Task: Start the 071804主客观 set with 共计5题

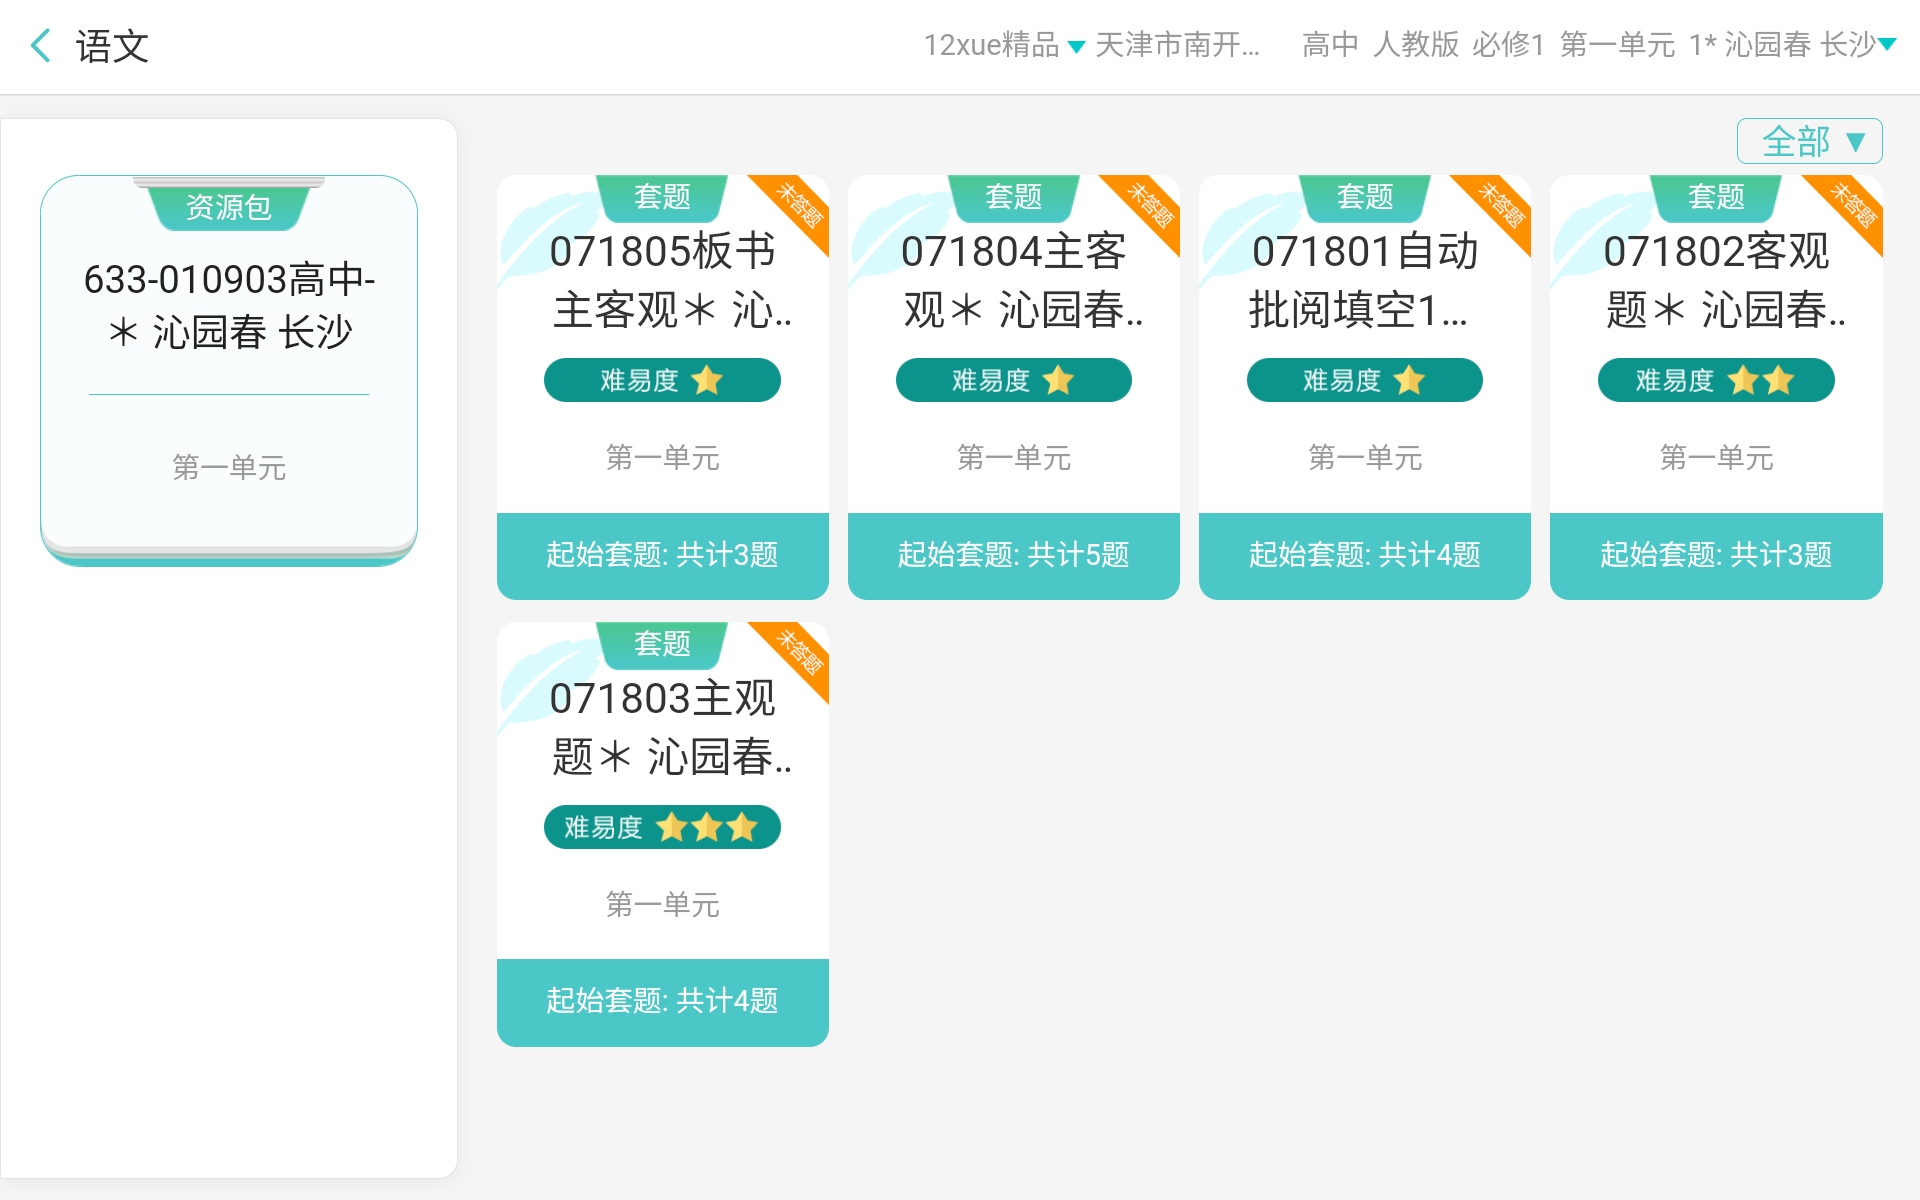Action: 1013,555
